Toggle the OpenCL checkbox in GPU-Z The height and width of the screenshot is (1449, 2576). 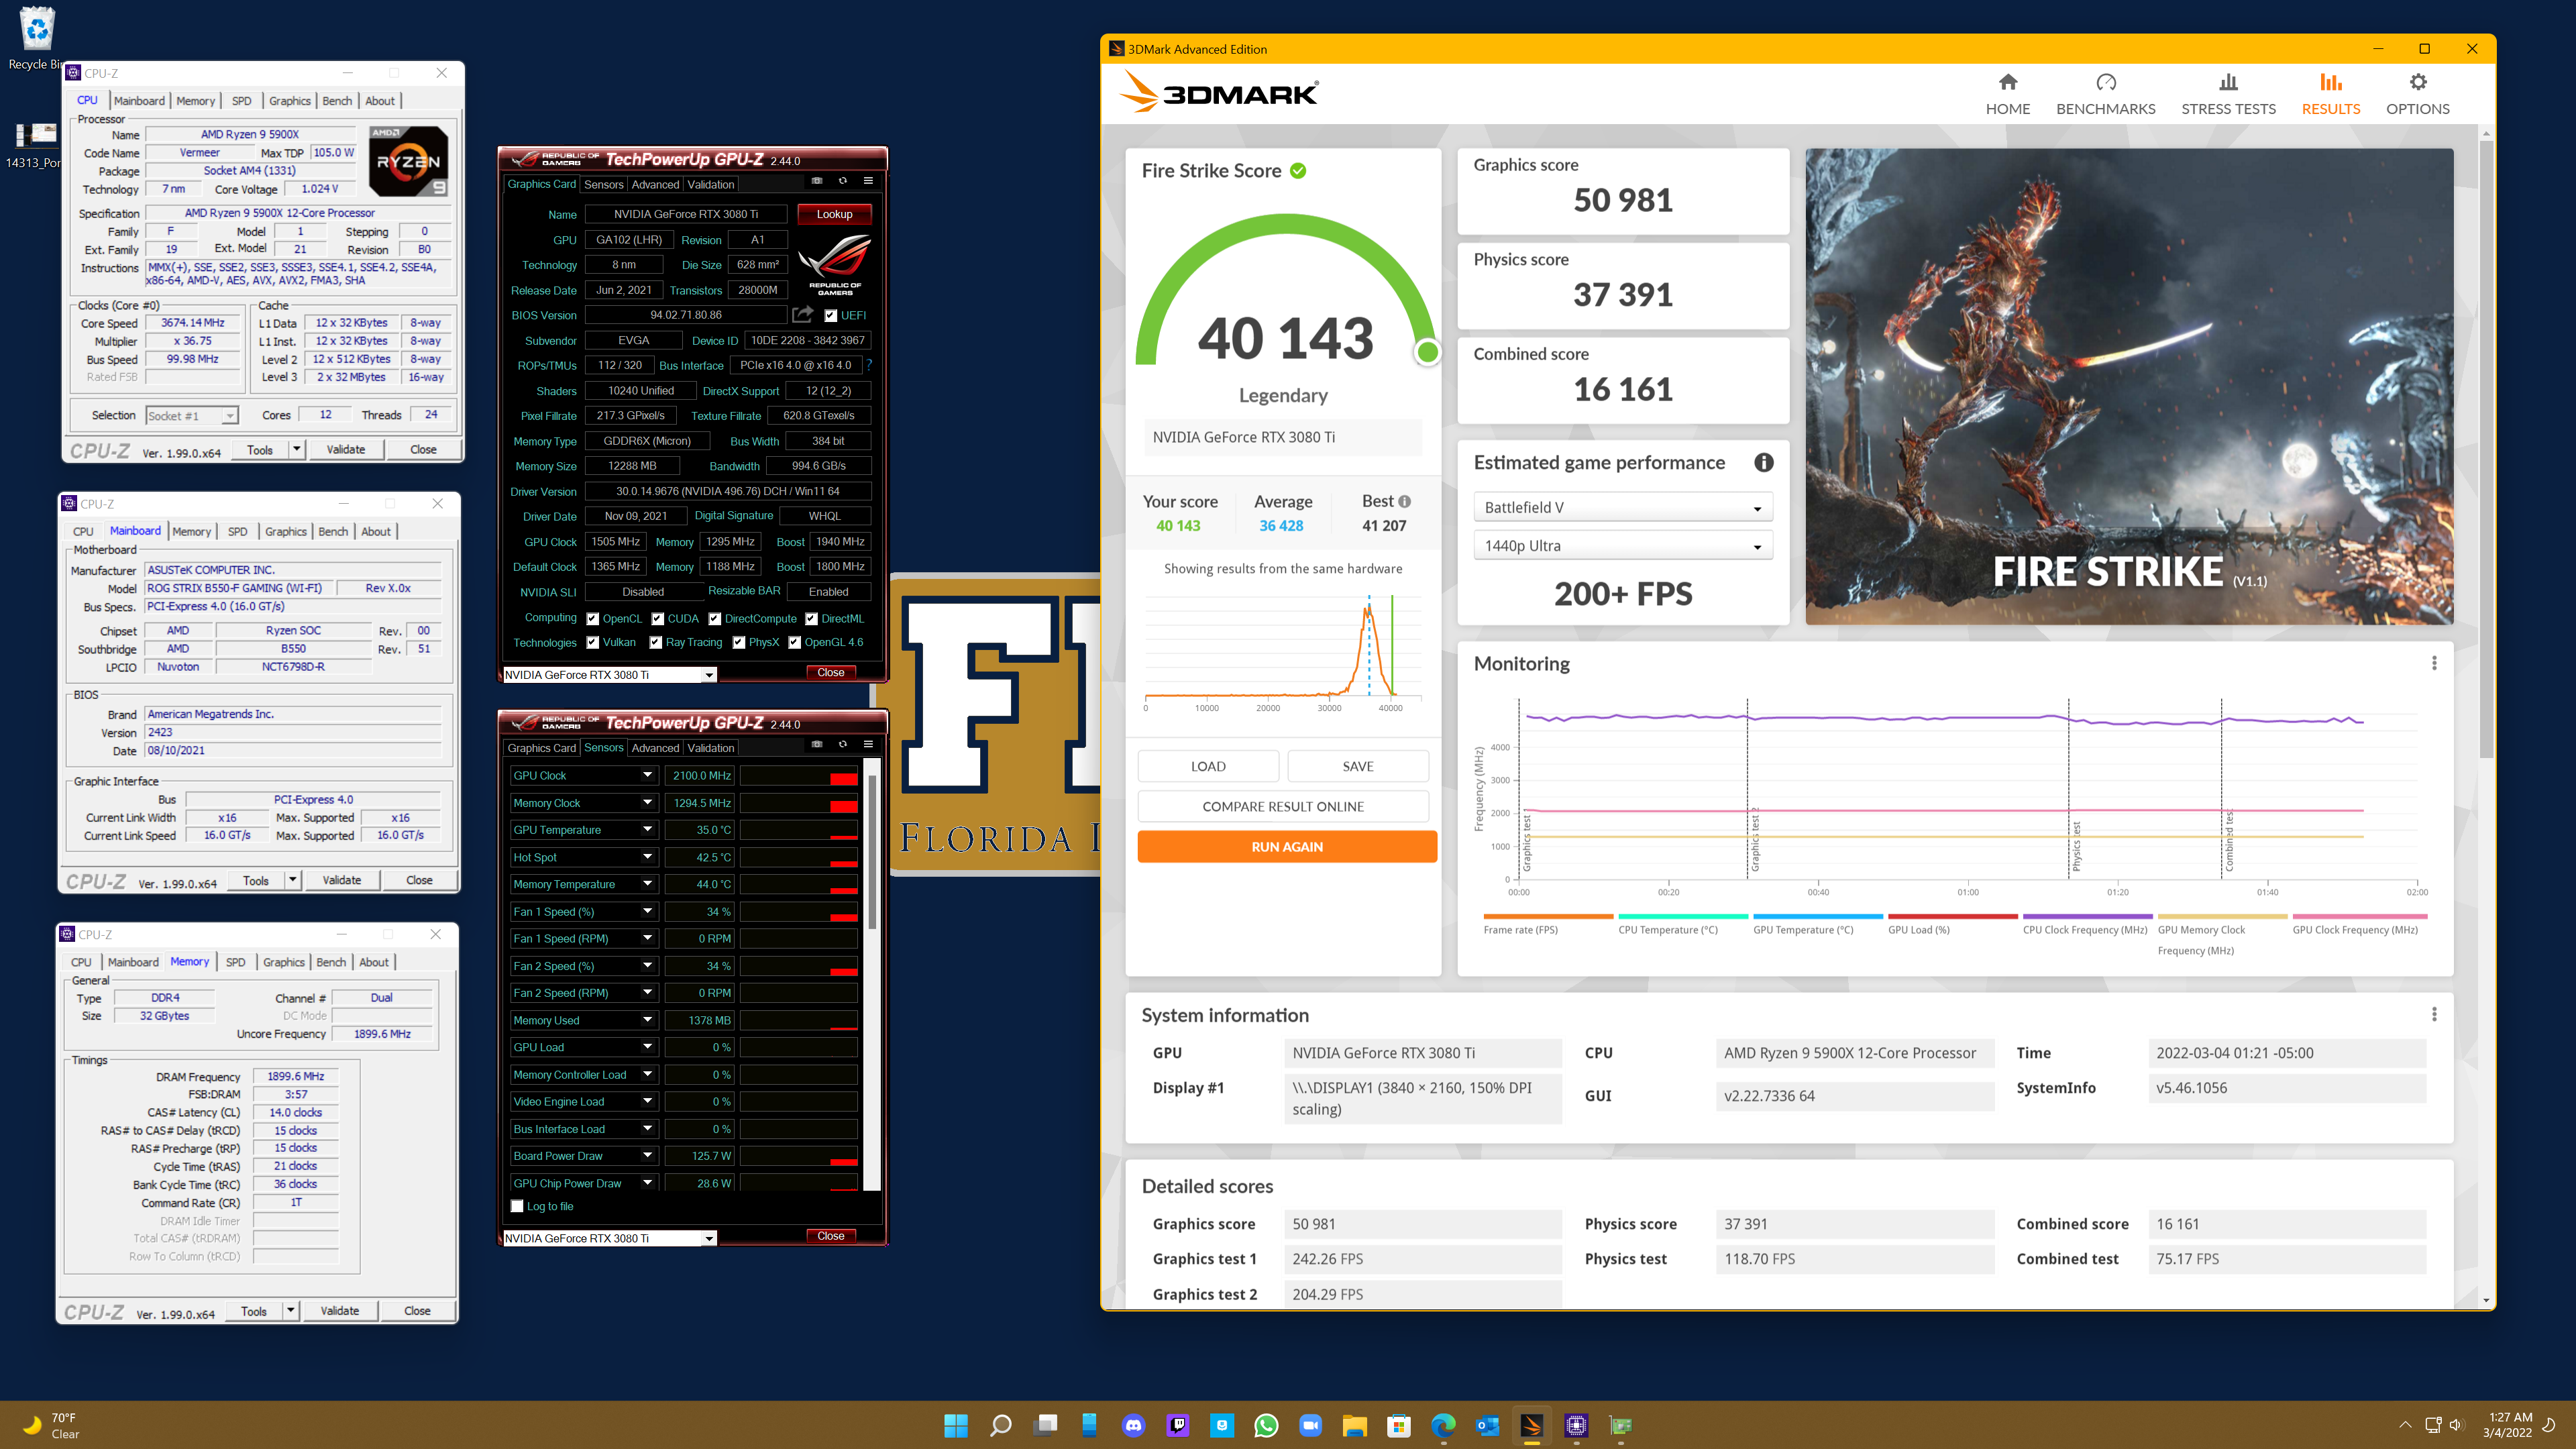pos(593,619)
